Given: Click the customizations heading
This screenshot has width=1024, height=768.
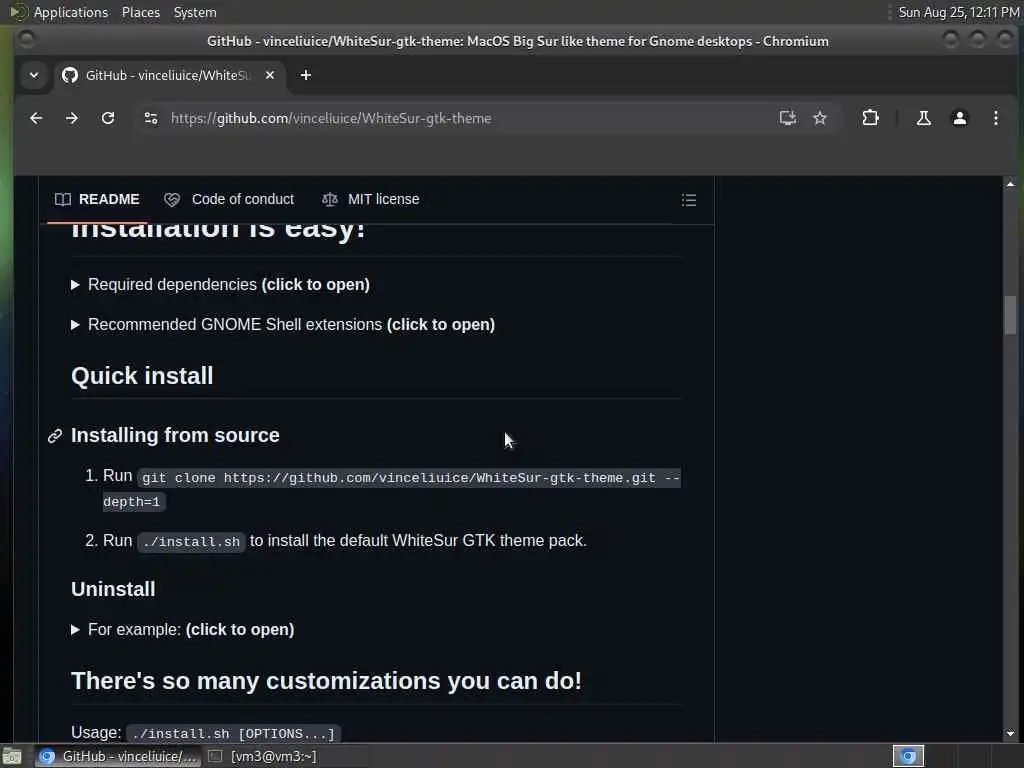Looking at the screenshot, I should [326, 681].
